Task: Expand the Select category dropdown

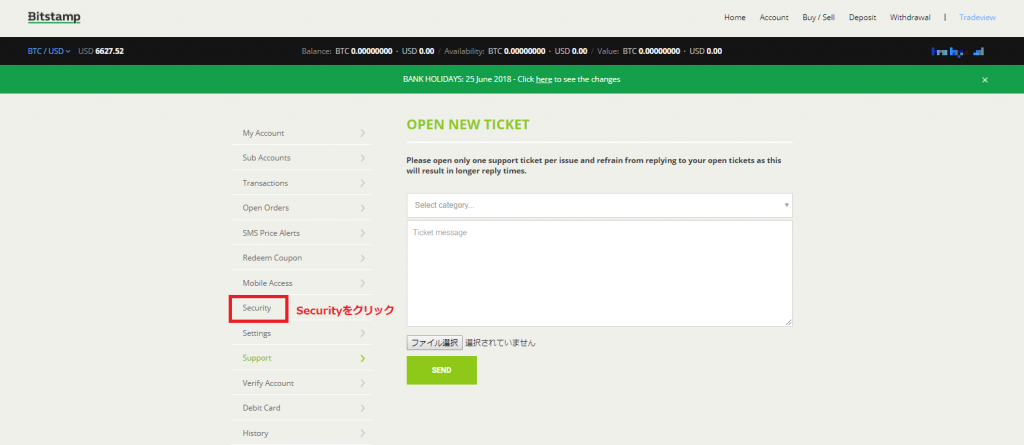Action: [599, 205]
